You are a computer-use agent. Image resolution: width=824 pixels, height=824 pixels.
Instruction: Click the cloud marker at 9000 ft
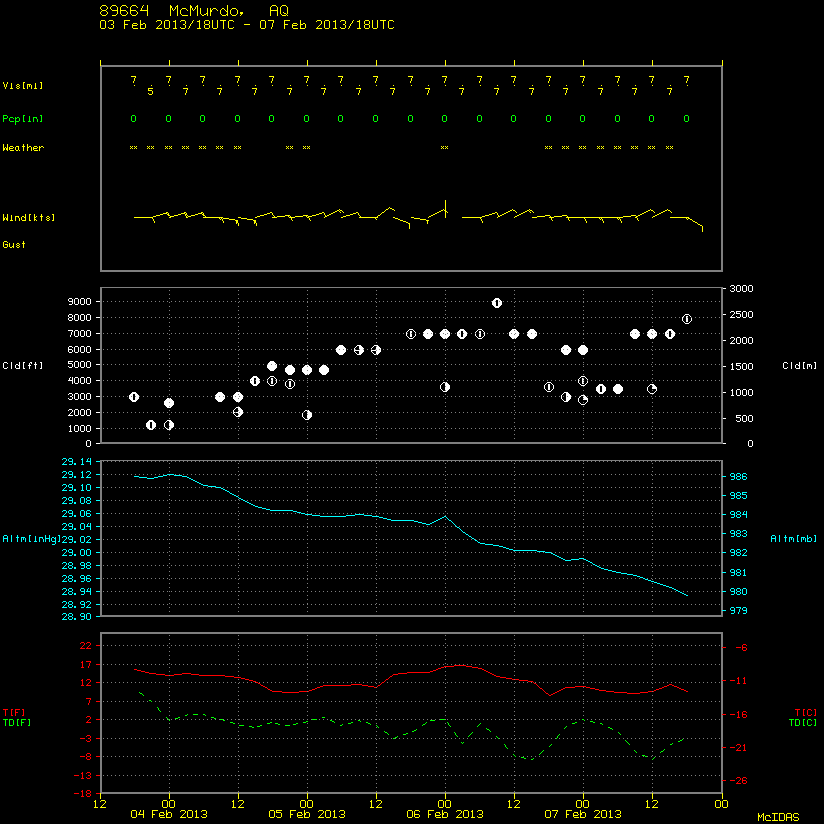pyautogui.click(x=497, y=303)
